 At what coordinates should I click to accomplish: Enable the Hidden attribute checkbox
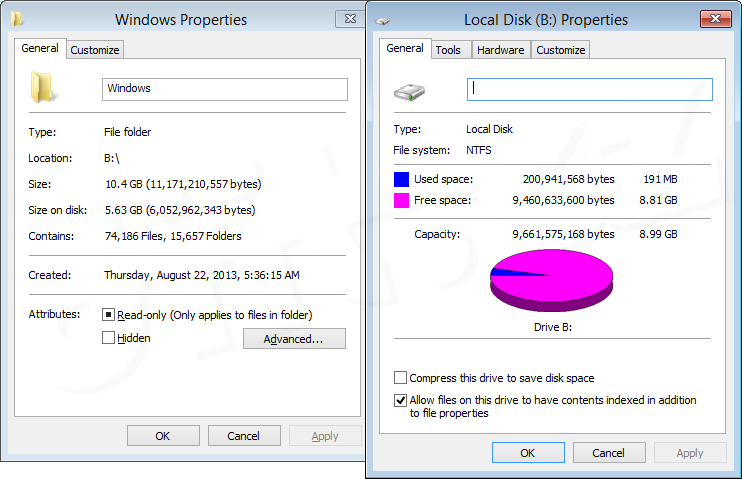point(108,337)
